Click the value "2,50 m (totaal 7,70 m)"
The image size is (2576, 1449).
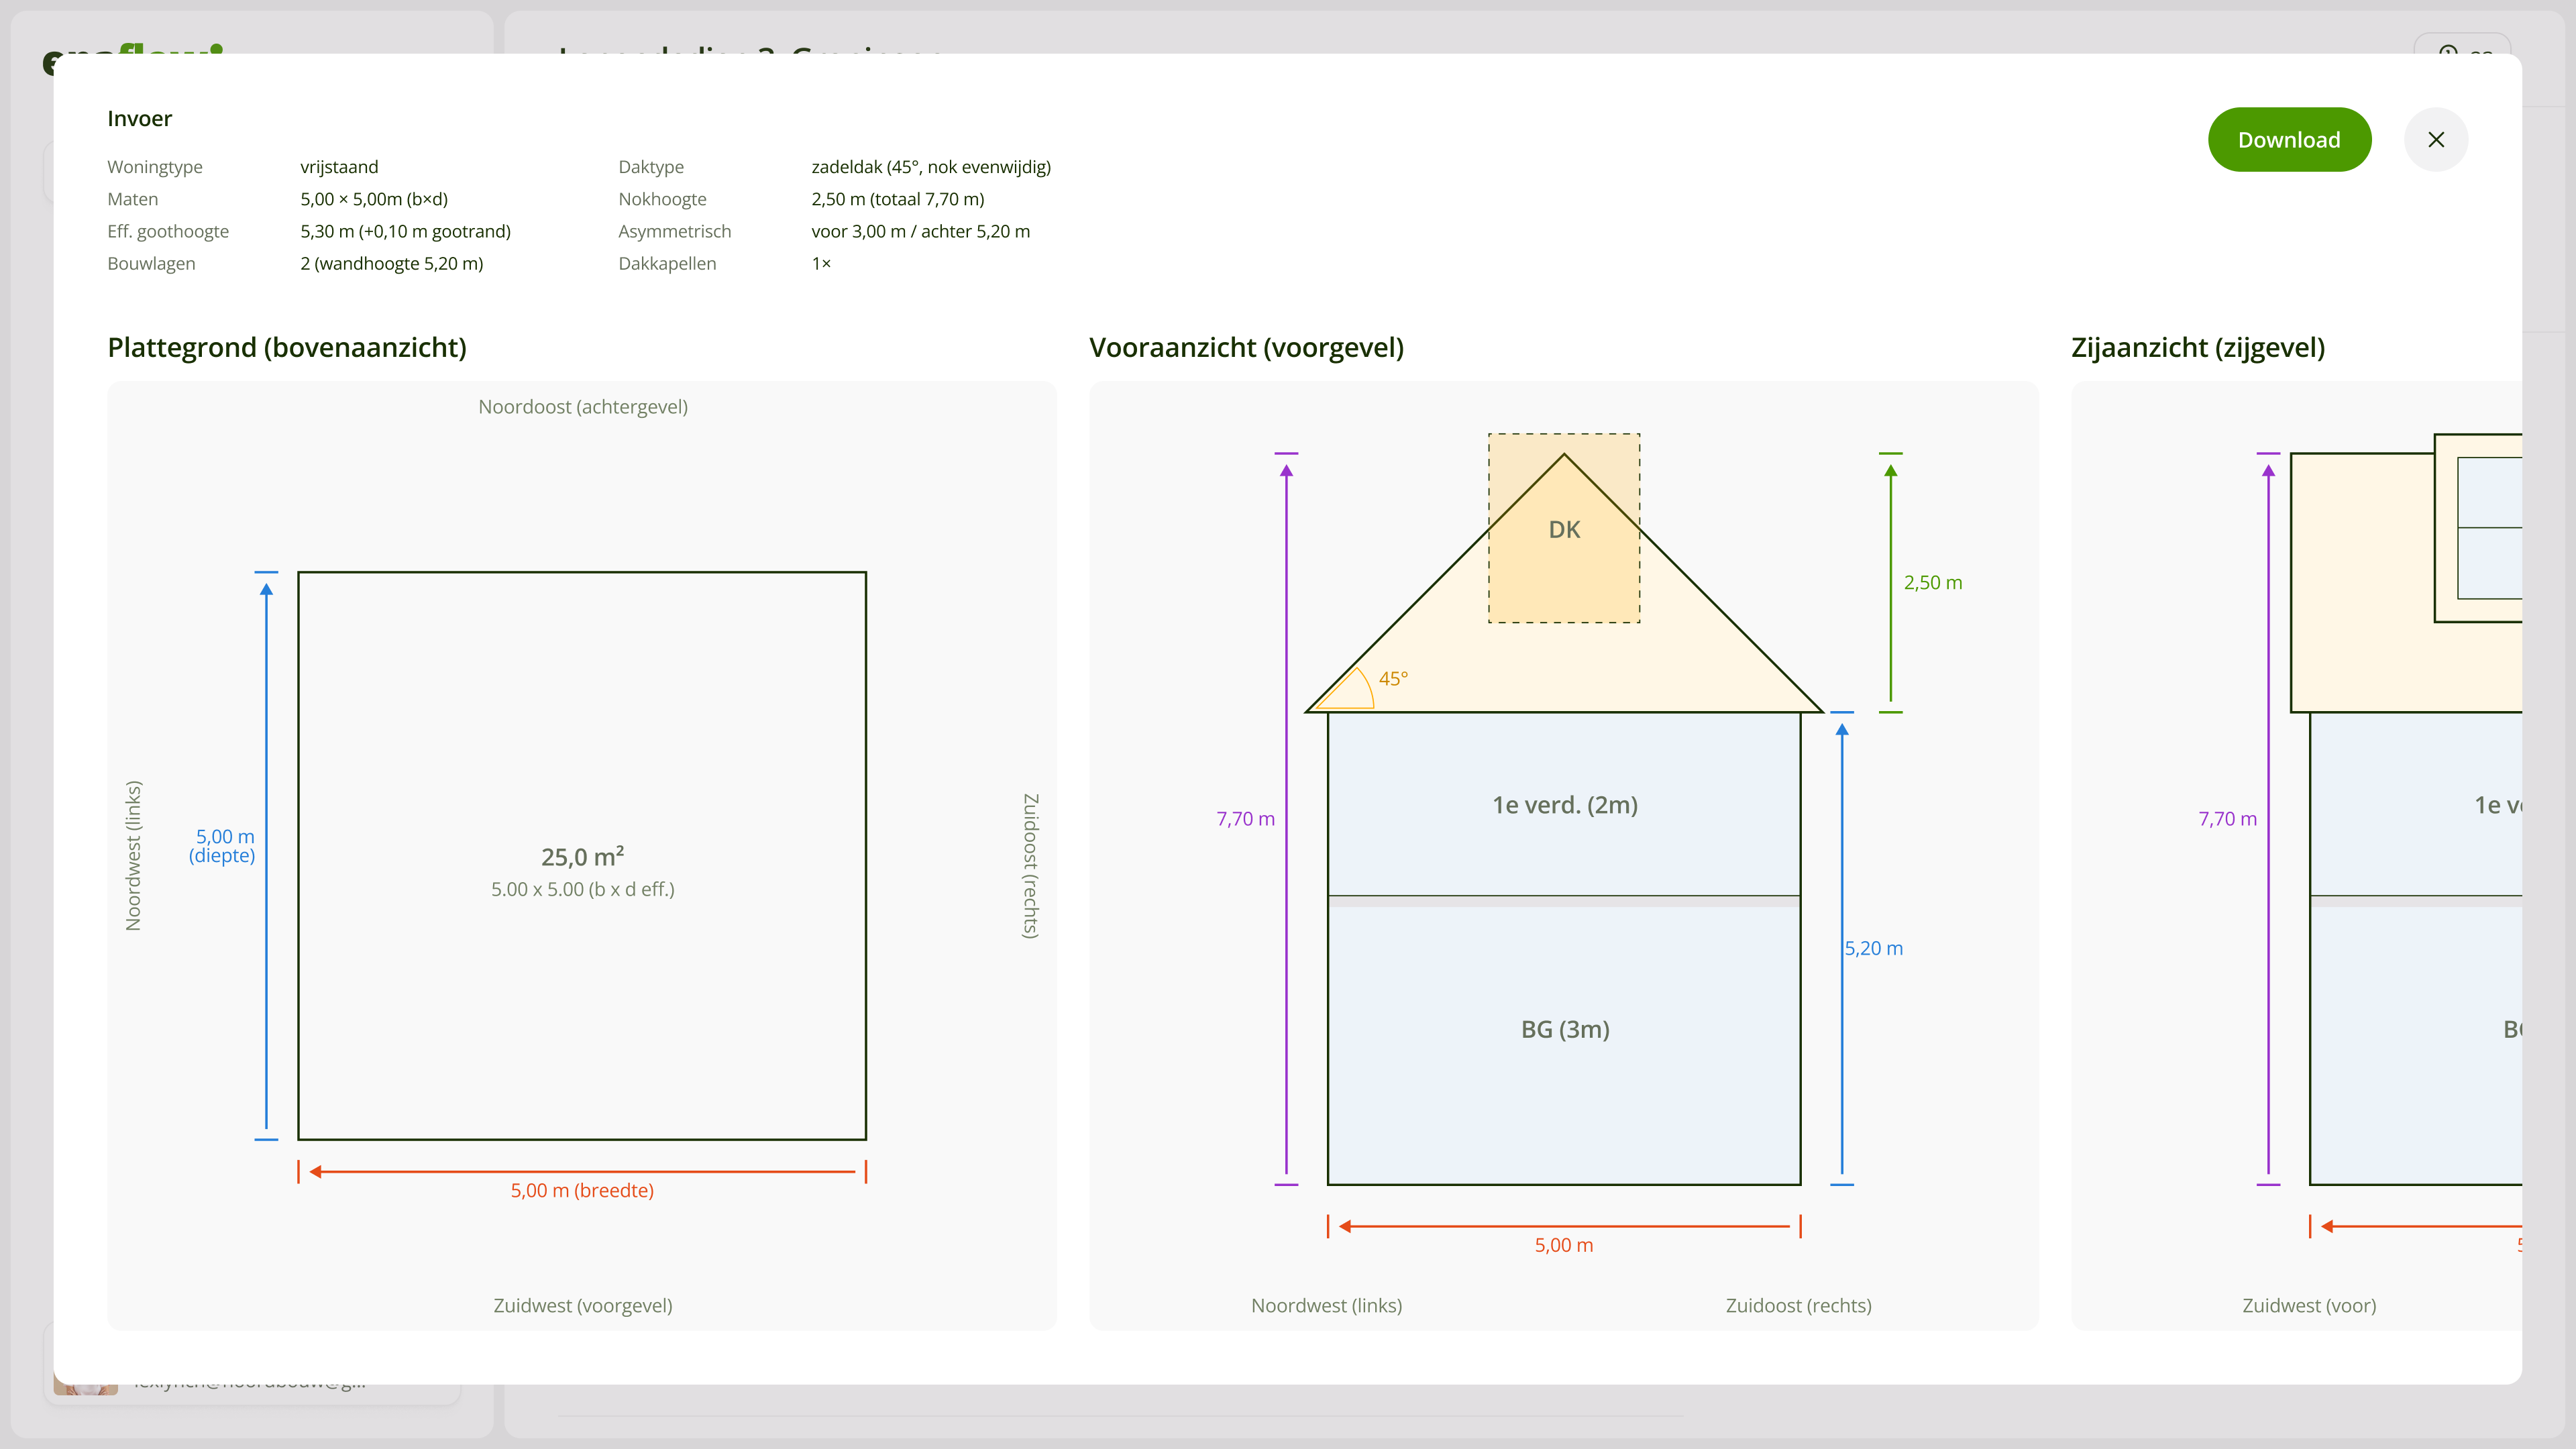point(898,199)
